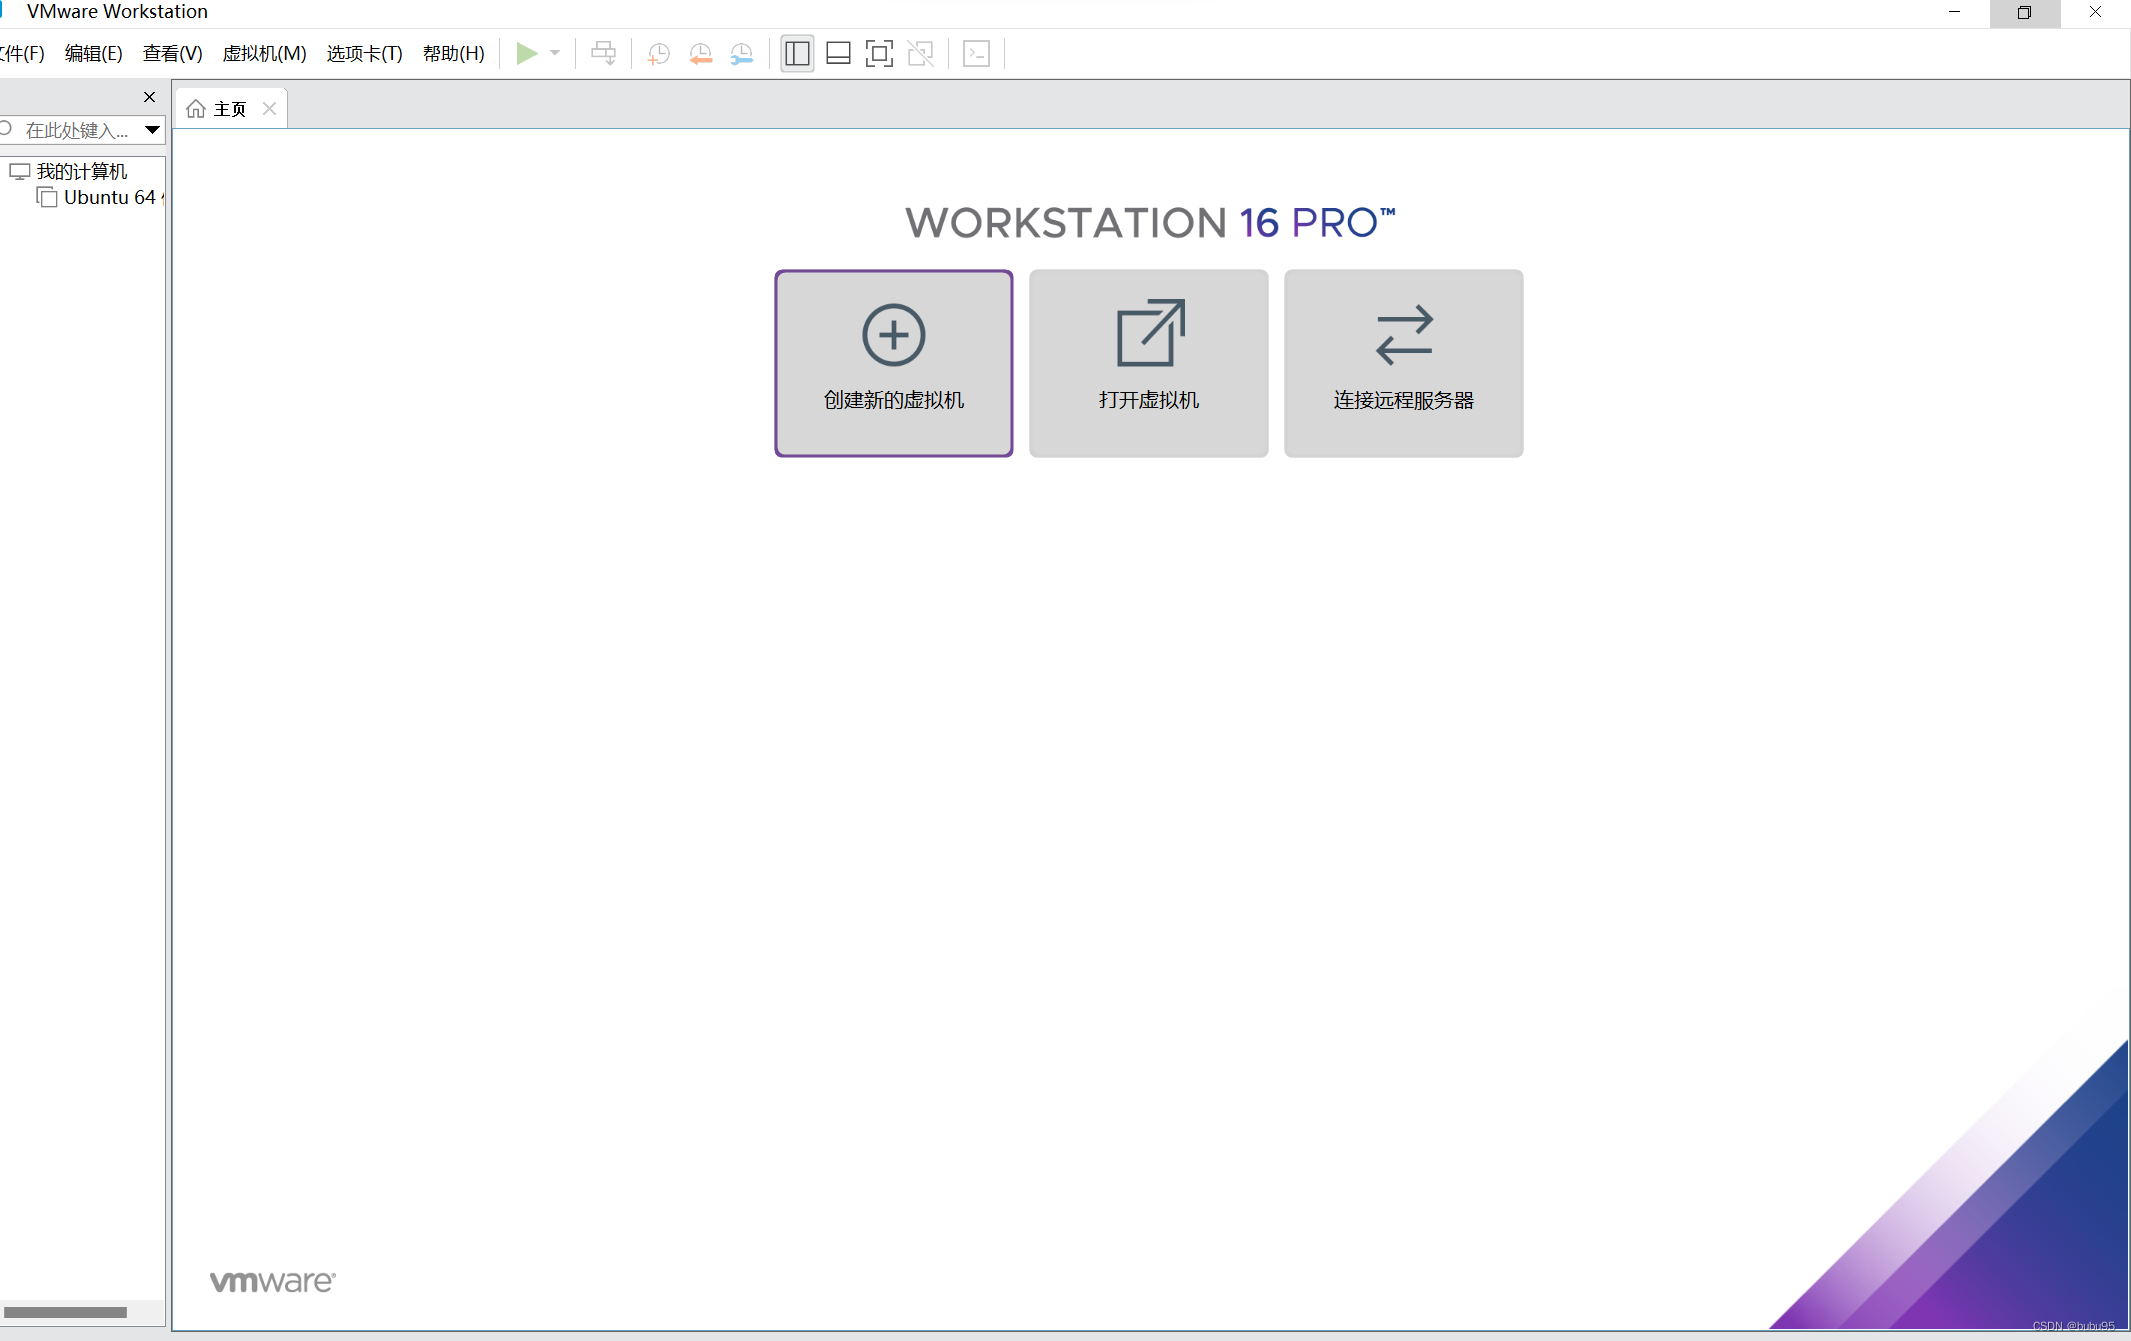This screenshot has width=2131, height=1341.
Task: Click the green power on play icon
Action: coord(526,53)
